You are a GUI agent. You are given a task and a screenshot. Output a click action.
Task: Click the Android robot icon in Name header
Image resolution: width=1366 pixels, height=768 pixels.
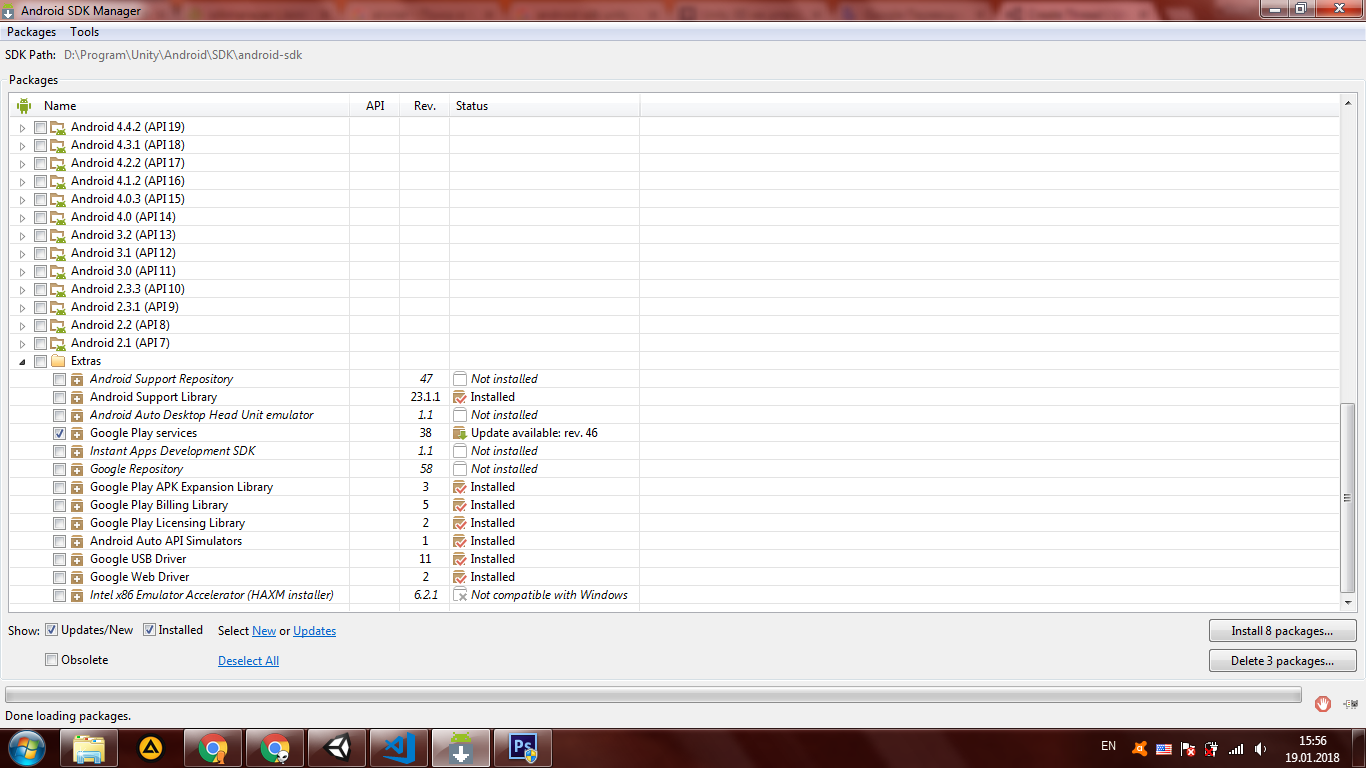pos(24,106)
